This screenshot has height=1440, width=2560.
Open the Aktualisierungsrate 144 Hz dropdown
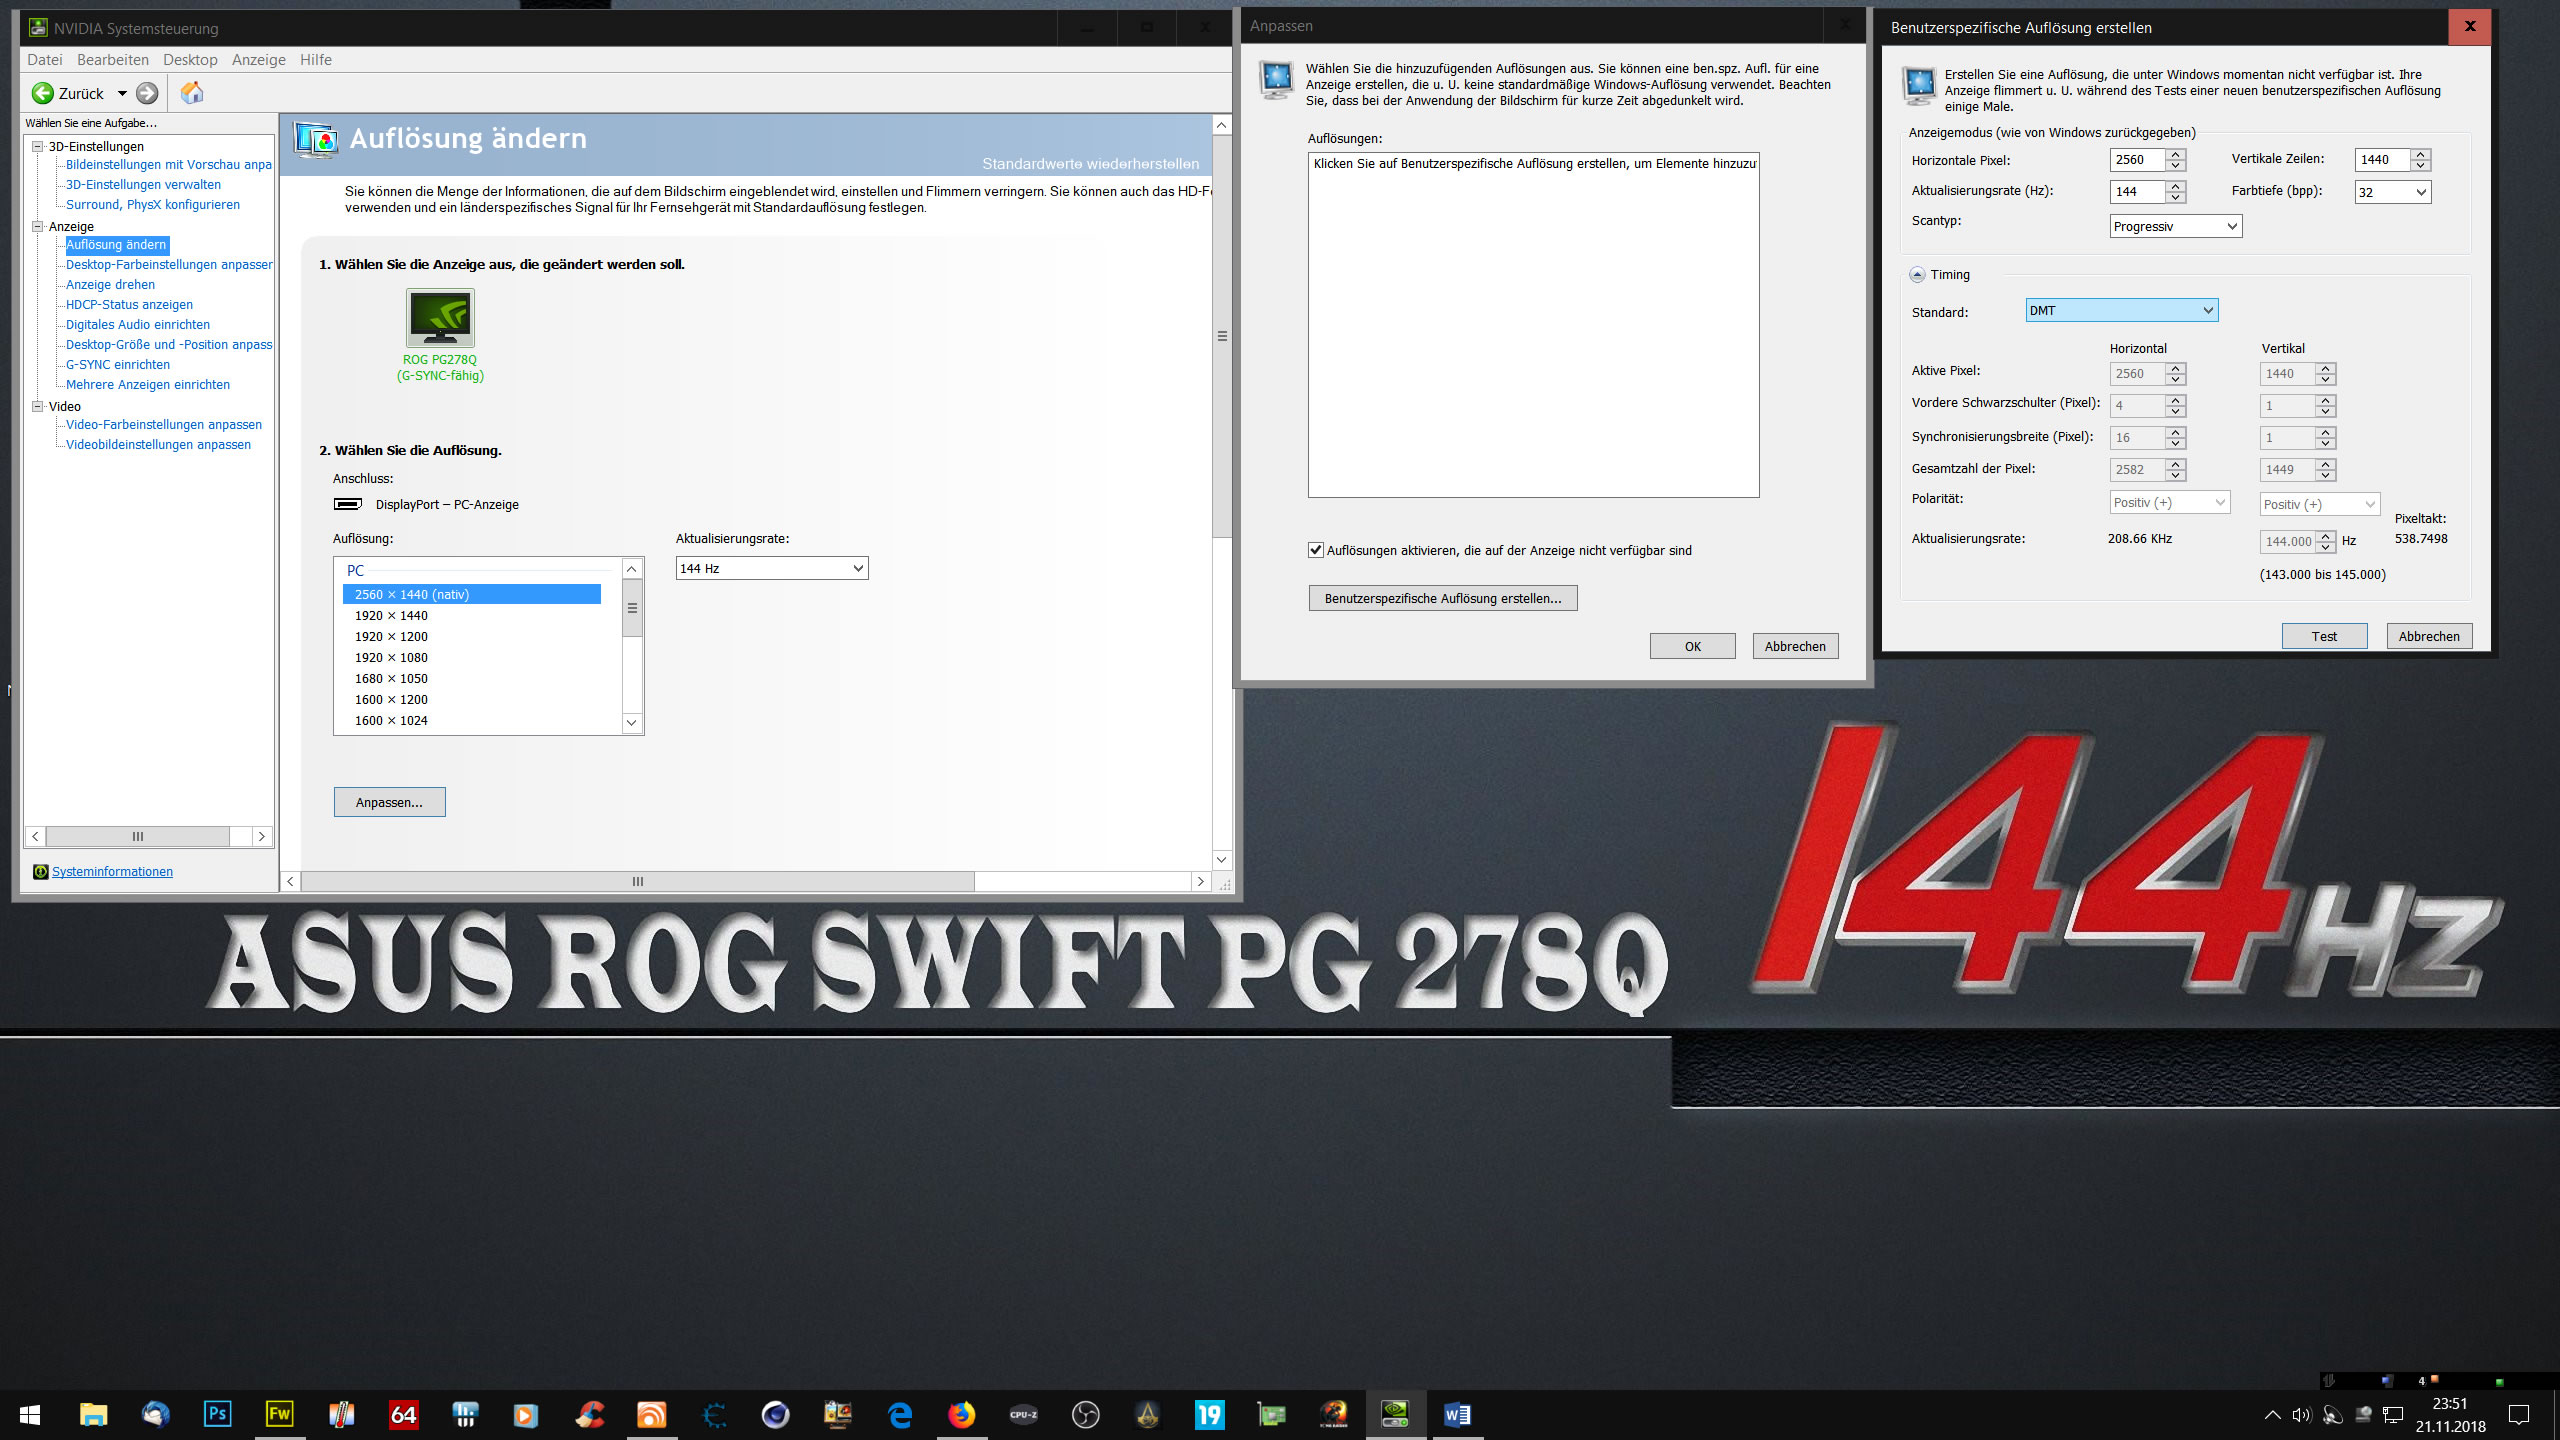(771, 568)
